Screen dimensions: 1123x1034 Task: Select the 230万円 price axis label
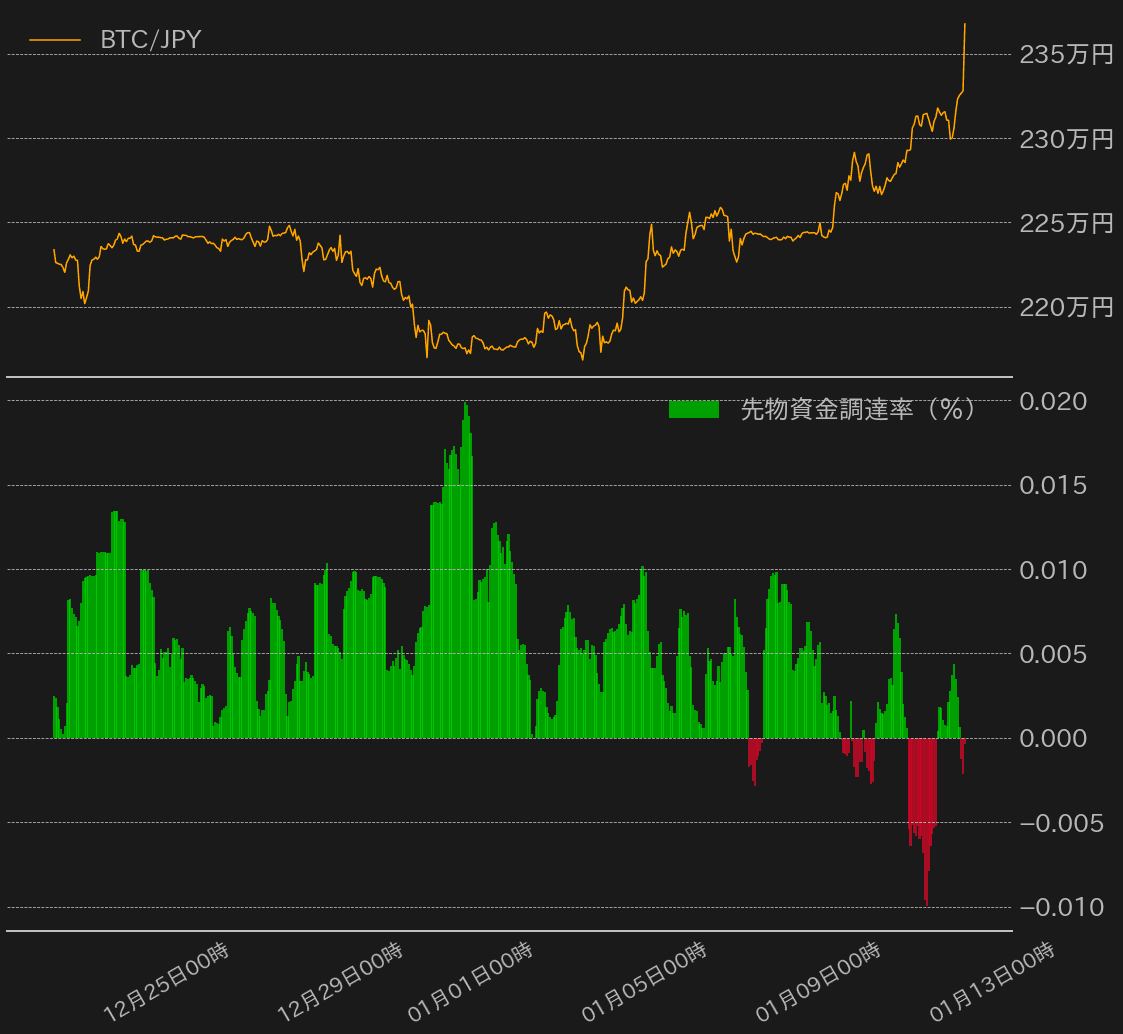click(1066, 139)
